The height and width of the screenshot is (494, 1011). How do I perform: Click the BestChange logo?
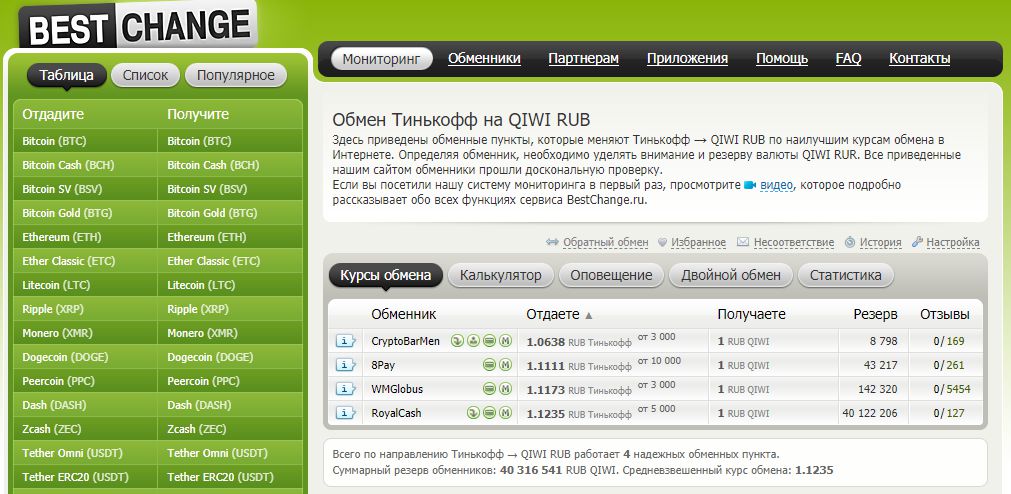pyautogui.click(x=139, y=25)
